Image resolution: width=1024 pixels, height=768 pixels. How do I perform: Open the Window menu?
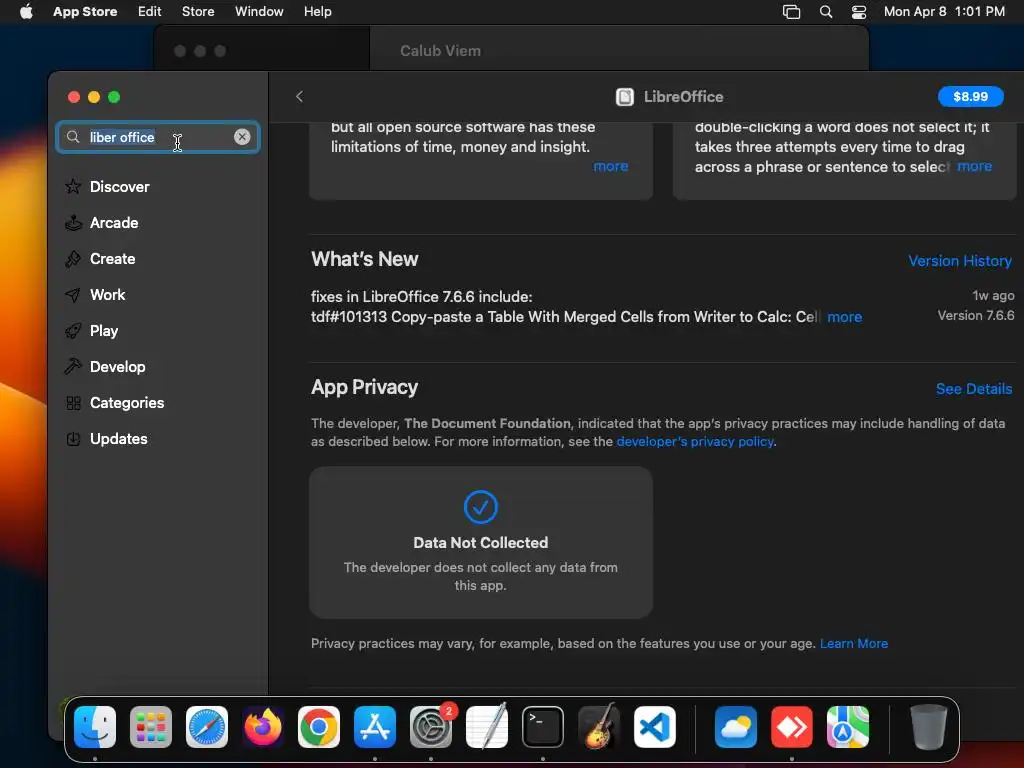[259, 11]
